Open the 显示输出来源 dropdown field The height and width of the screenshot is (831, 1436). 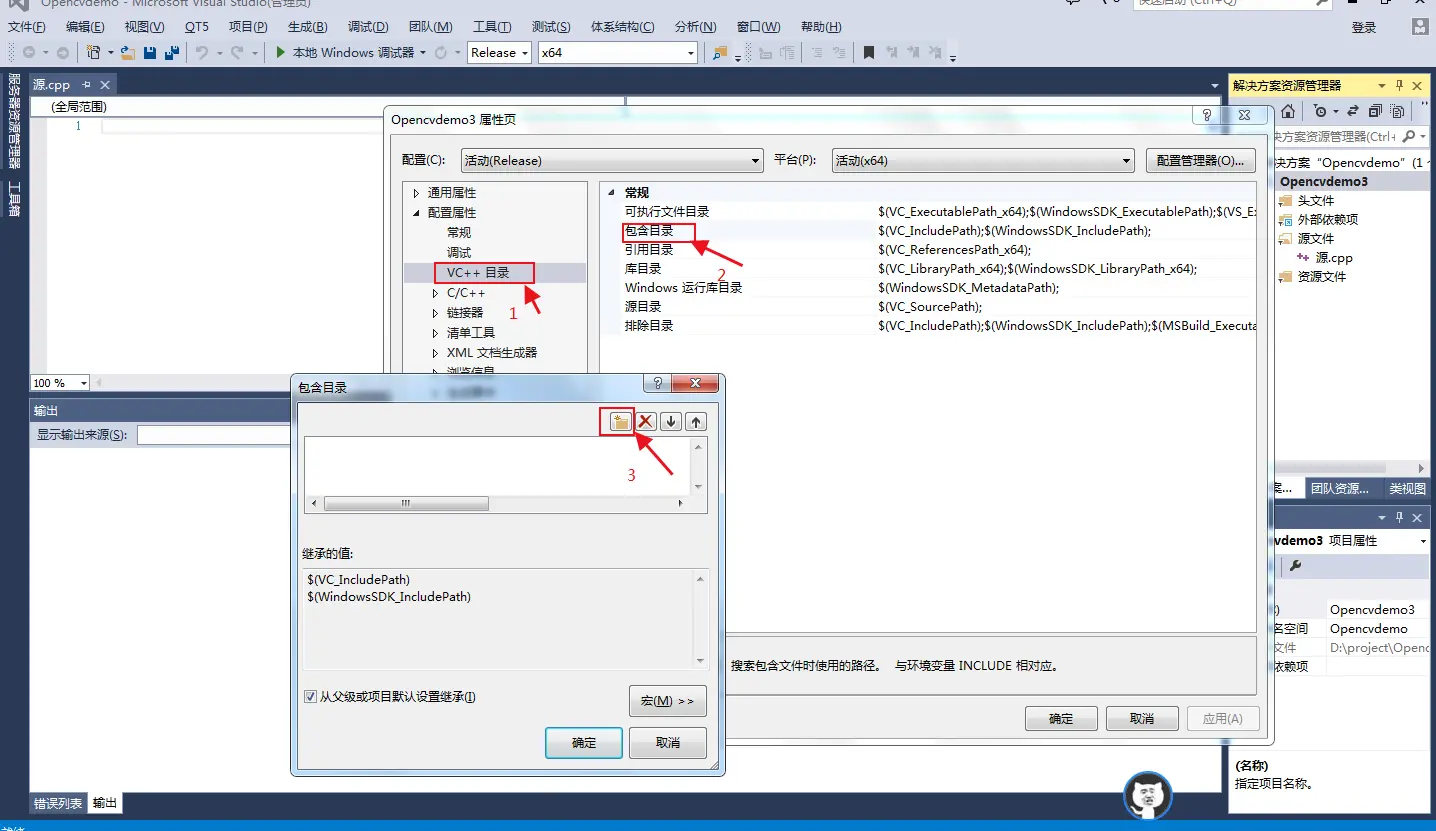pyautogui.click(x=214, y=435)
